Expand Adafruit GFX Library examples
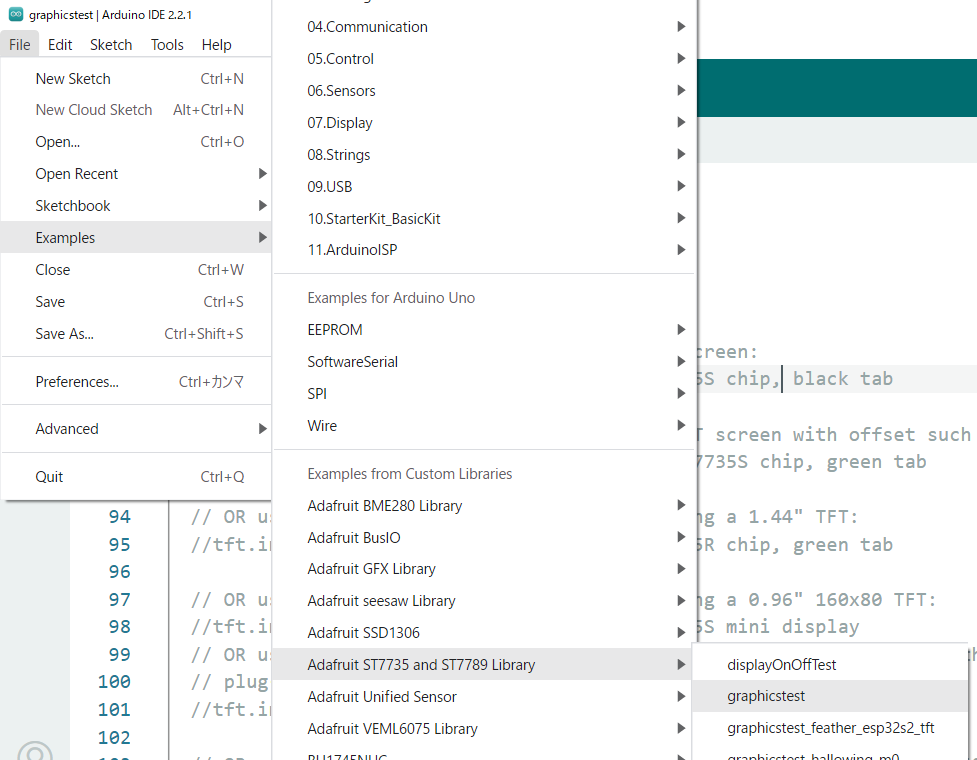This screenshot has height=760, width=977. 484,569
